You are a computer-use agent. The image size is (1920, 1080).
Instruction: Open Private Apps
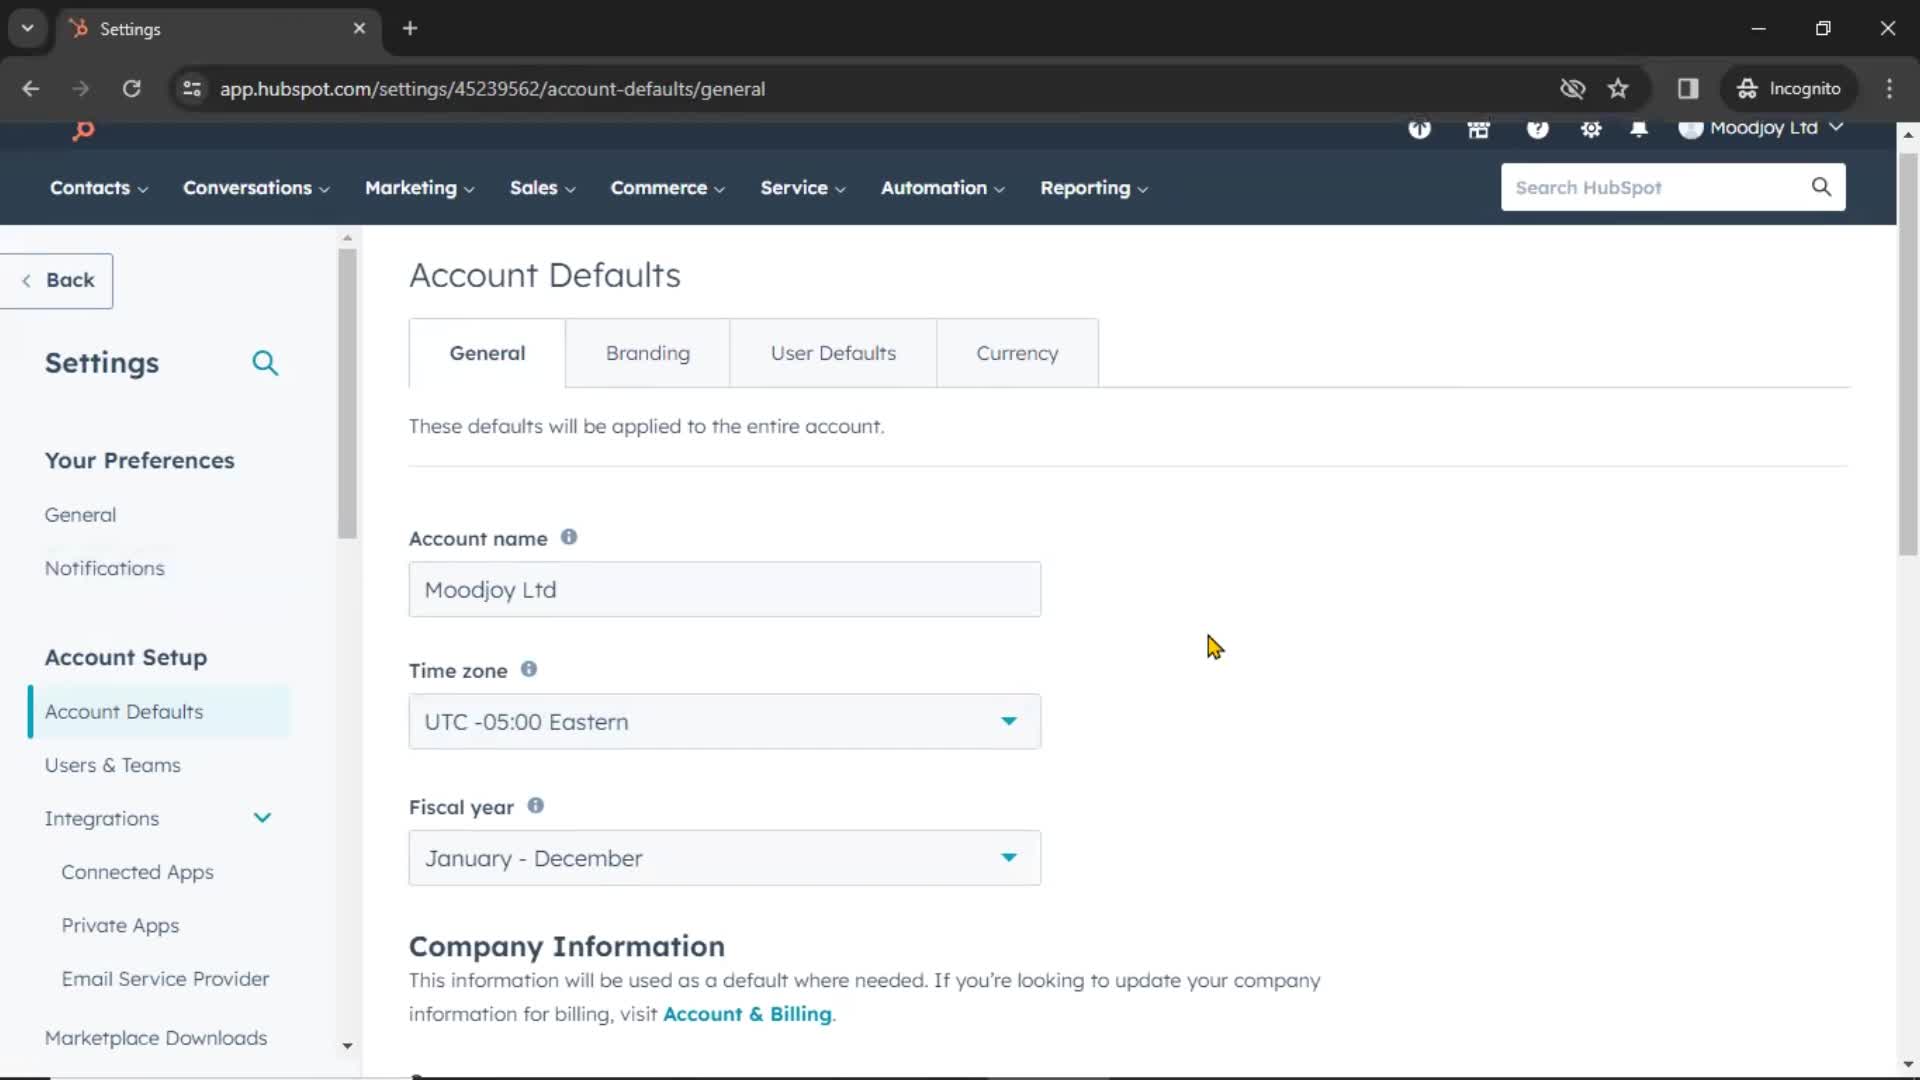tap(120, 926)
